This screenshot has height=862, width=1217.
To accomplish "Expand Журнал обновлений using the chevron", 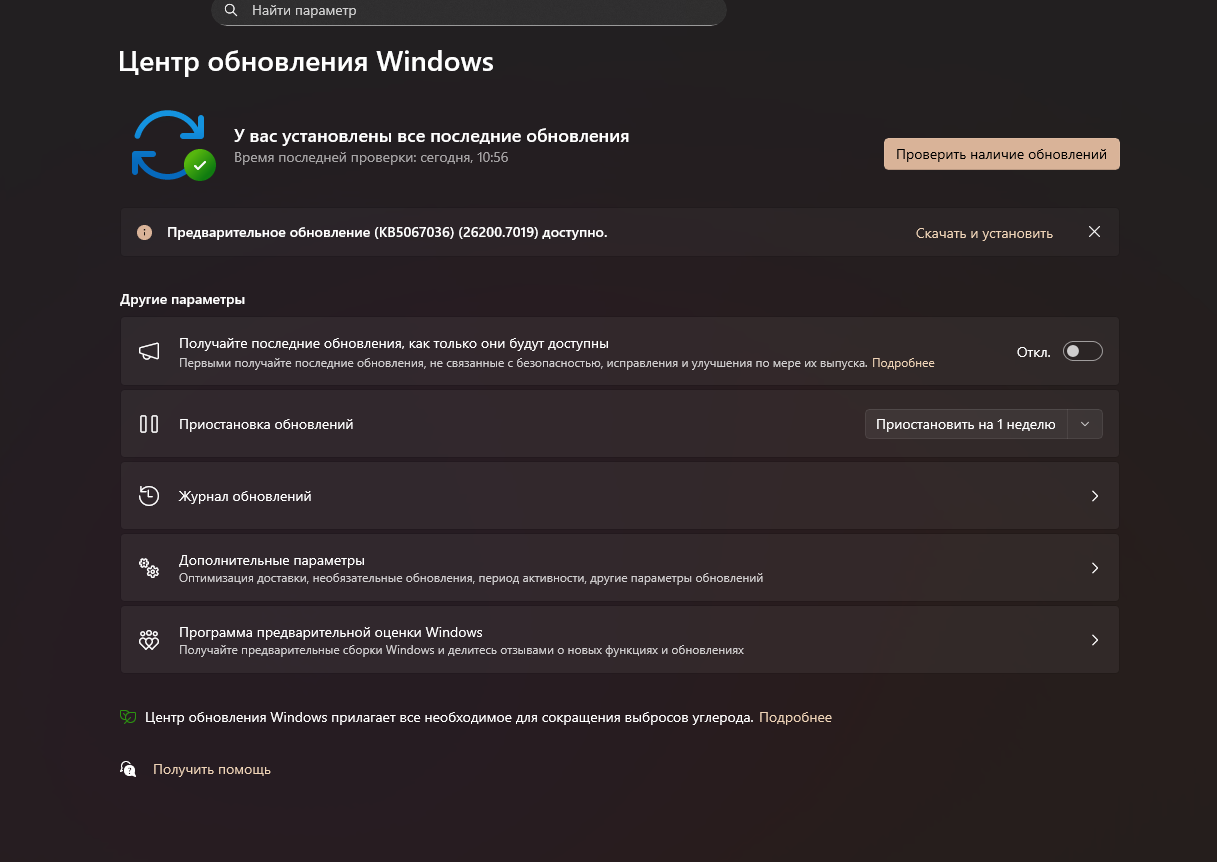I will coord(1095,496).
